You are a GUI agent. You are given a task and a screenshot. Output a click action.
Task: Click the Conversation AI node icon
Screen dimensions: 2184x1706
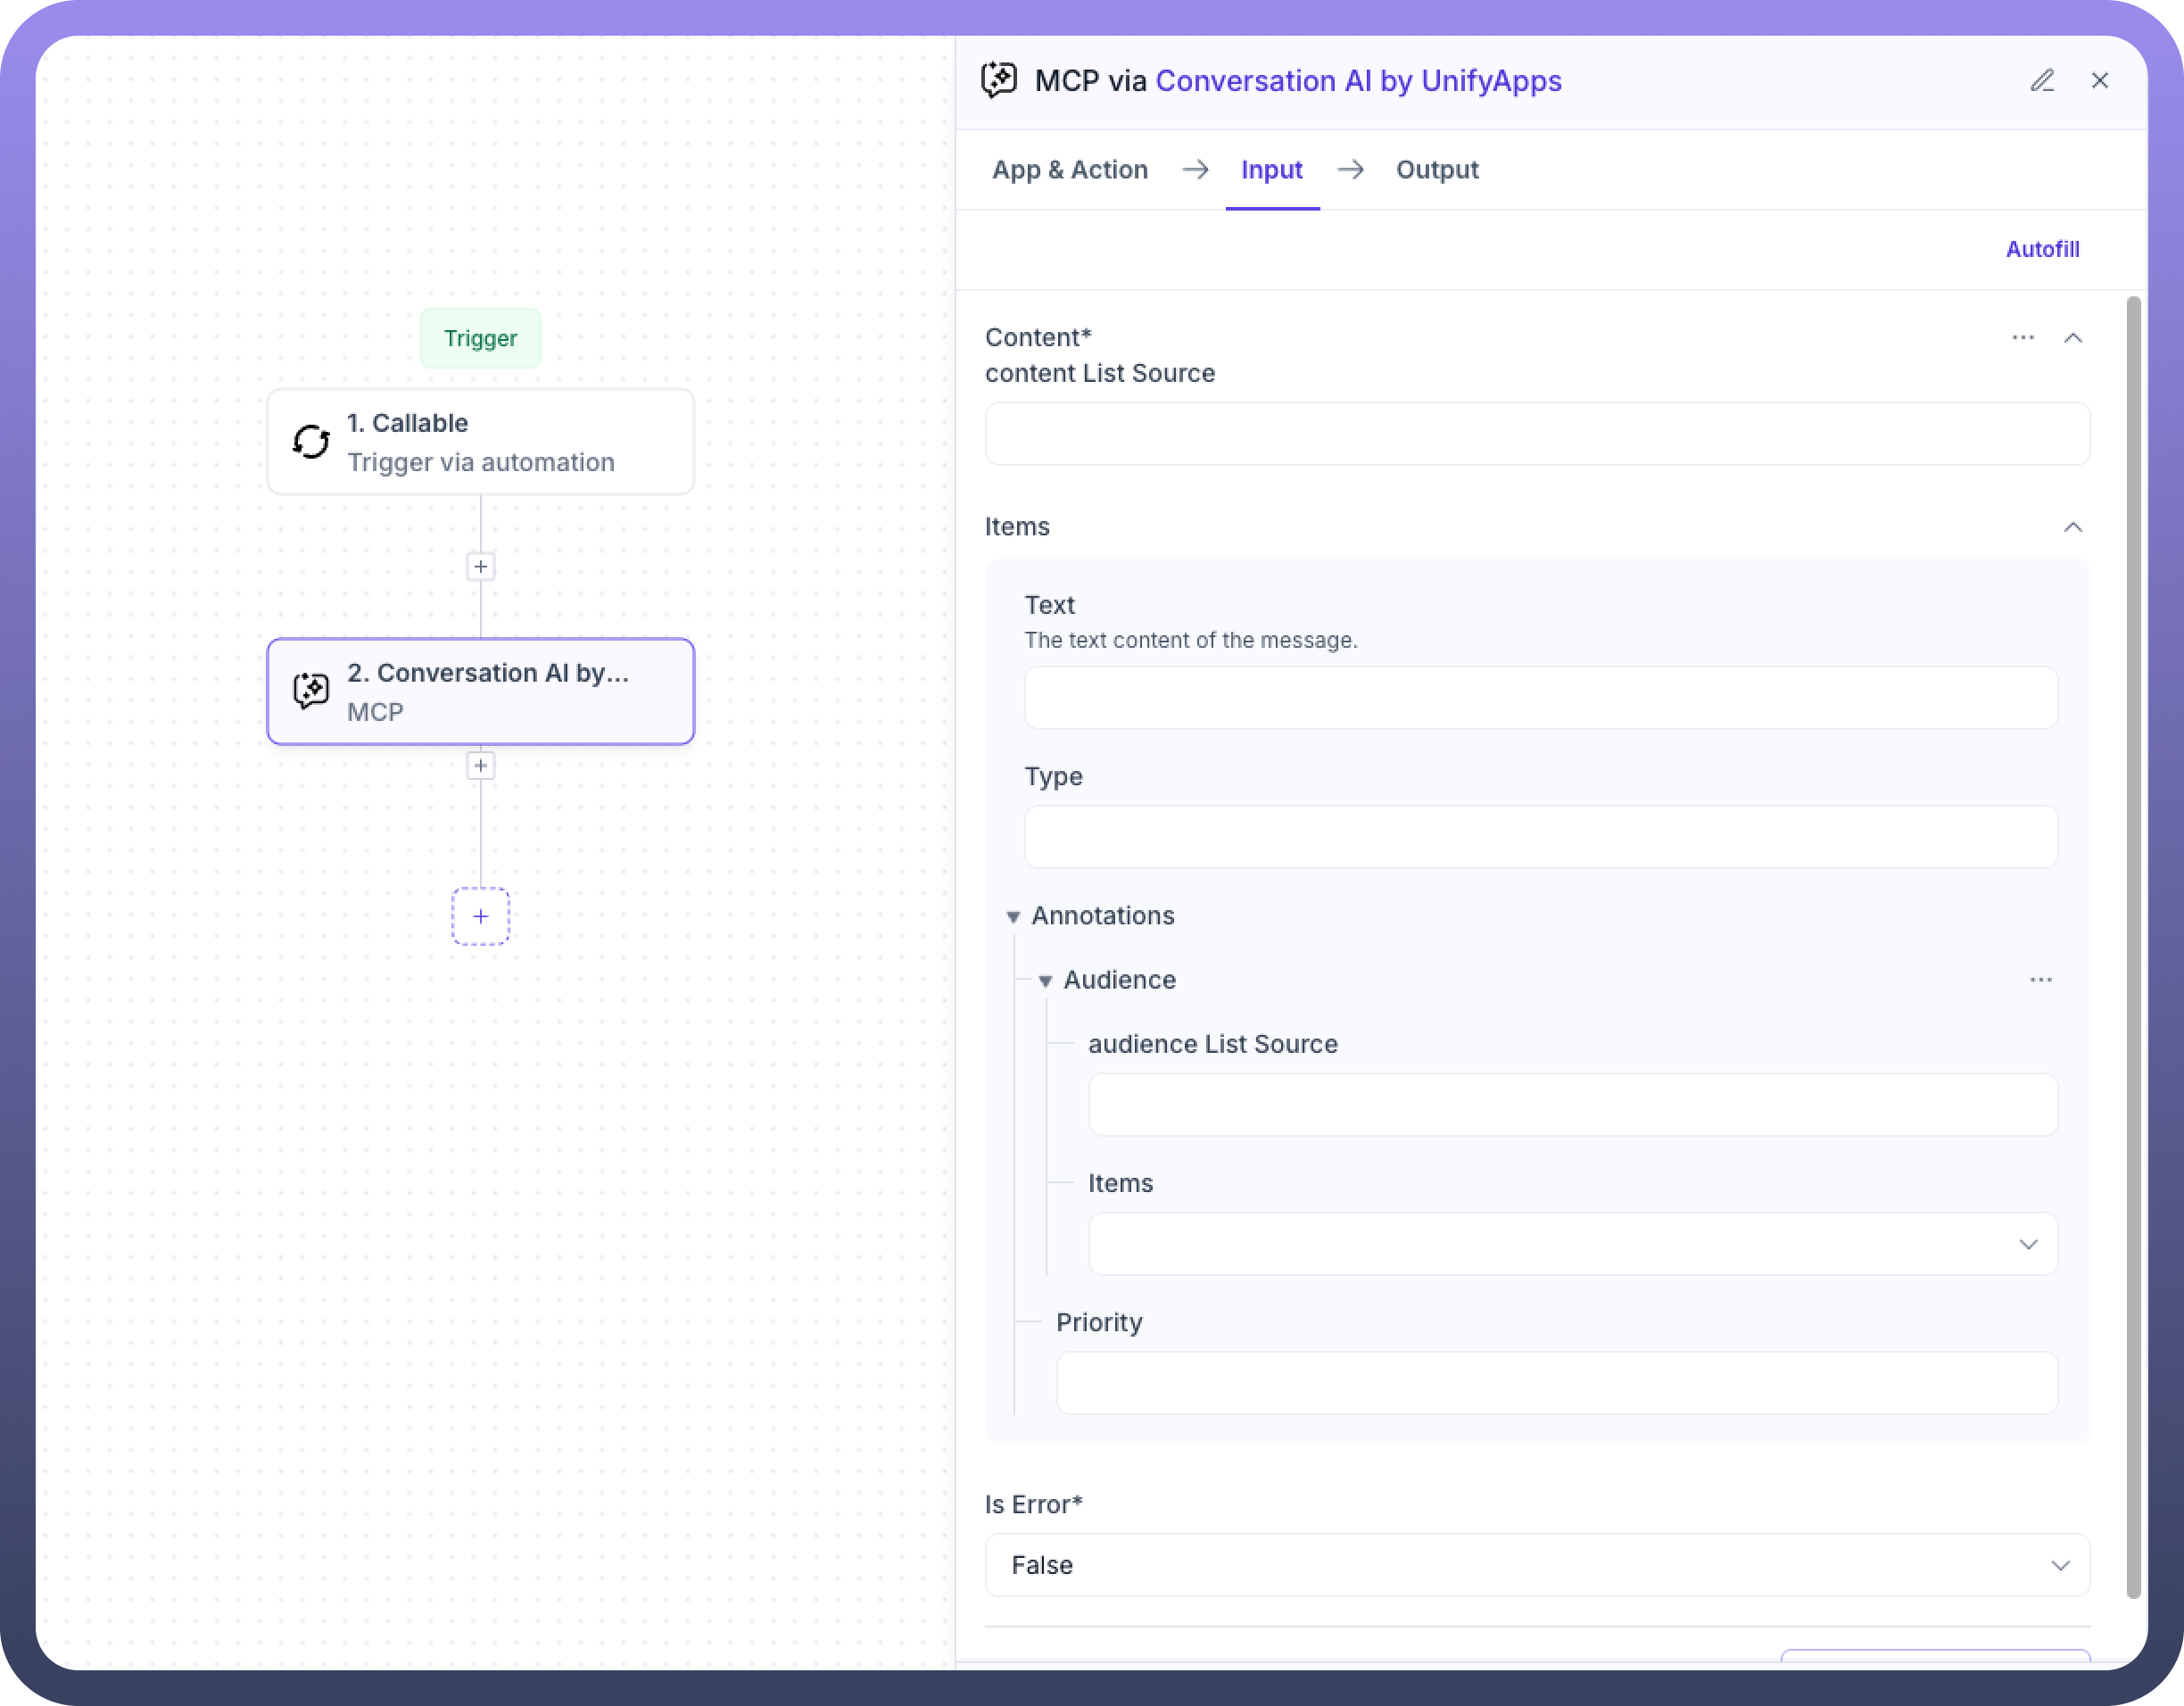(x=311, y=691)
